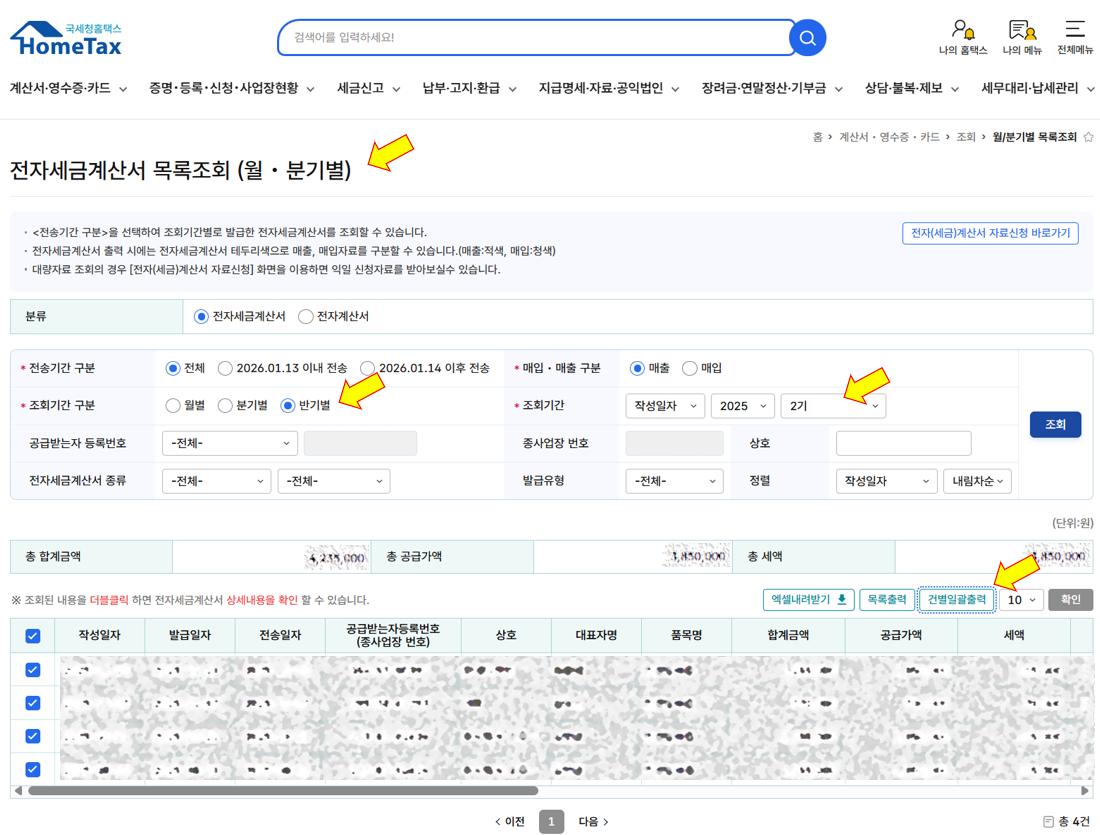
Task: Click the HomeTax logo
Action: (x=66, y=39)
